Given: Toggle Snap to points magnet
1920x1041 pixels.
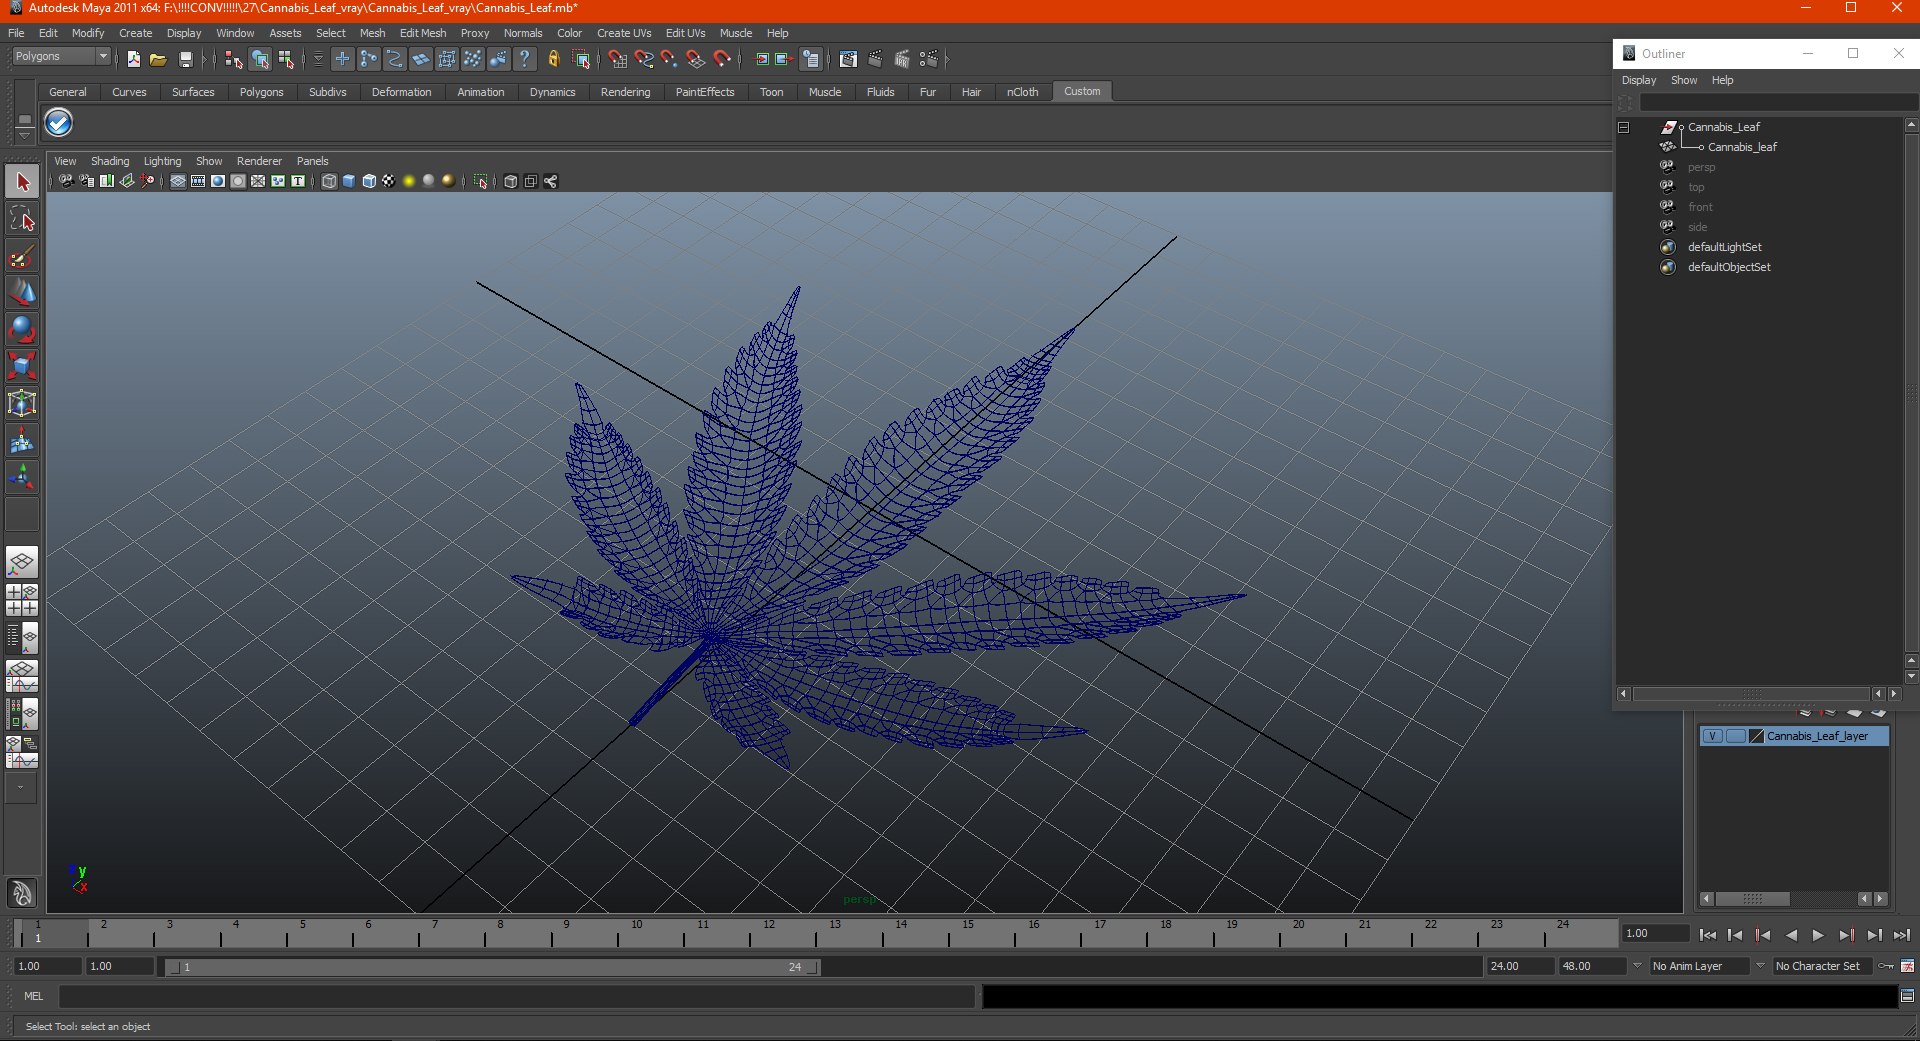Looking at the screenshot, I should [x=669, y=59].
